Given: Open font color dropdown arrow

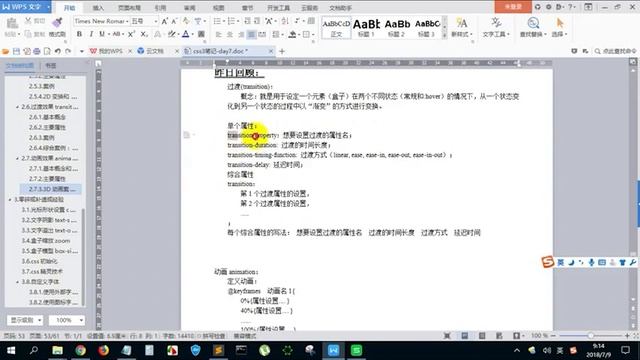Looking at the screenshot, I should 192,34.
